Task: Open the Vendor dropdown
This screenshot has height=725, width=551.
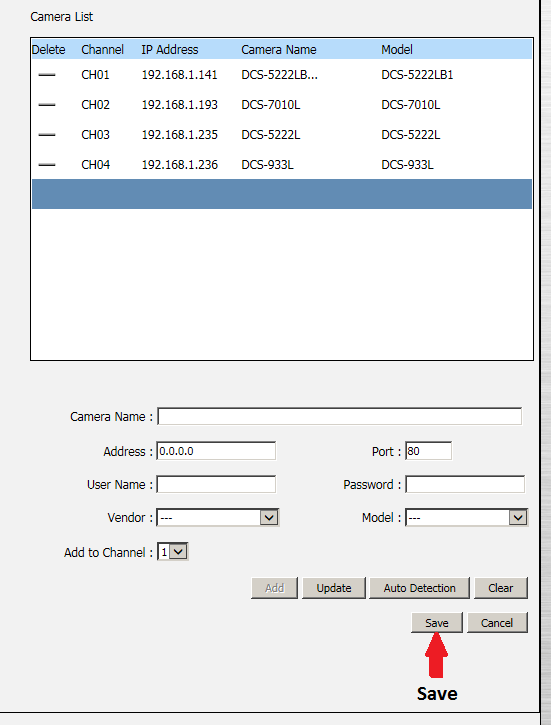Action: [x=218, y=517]
